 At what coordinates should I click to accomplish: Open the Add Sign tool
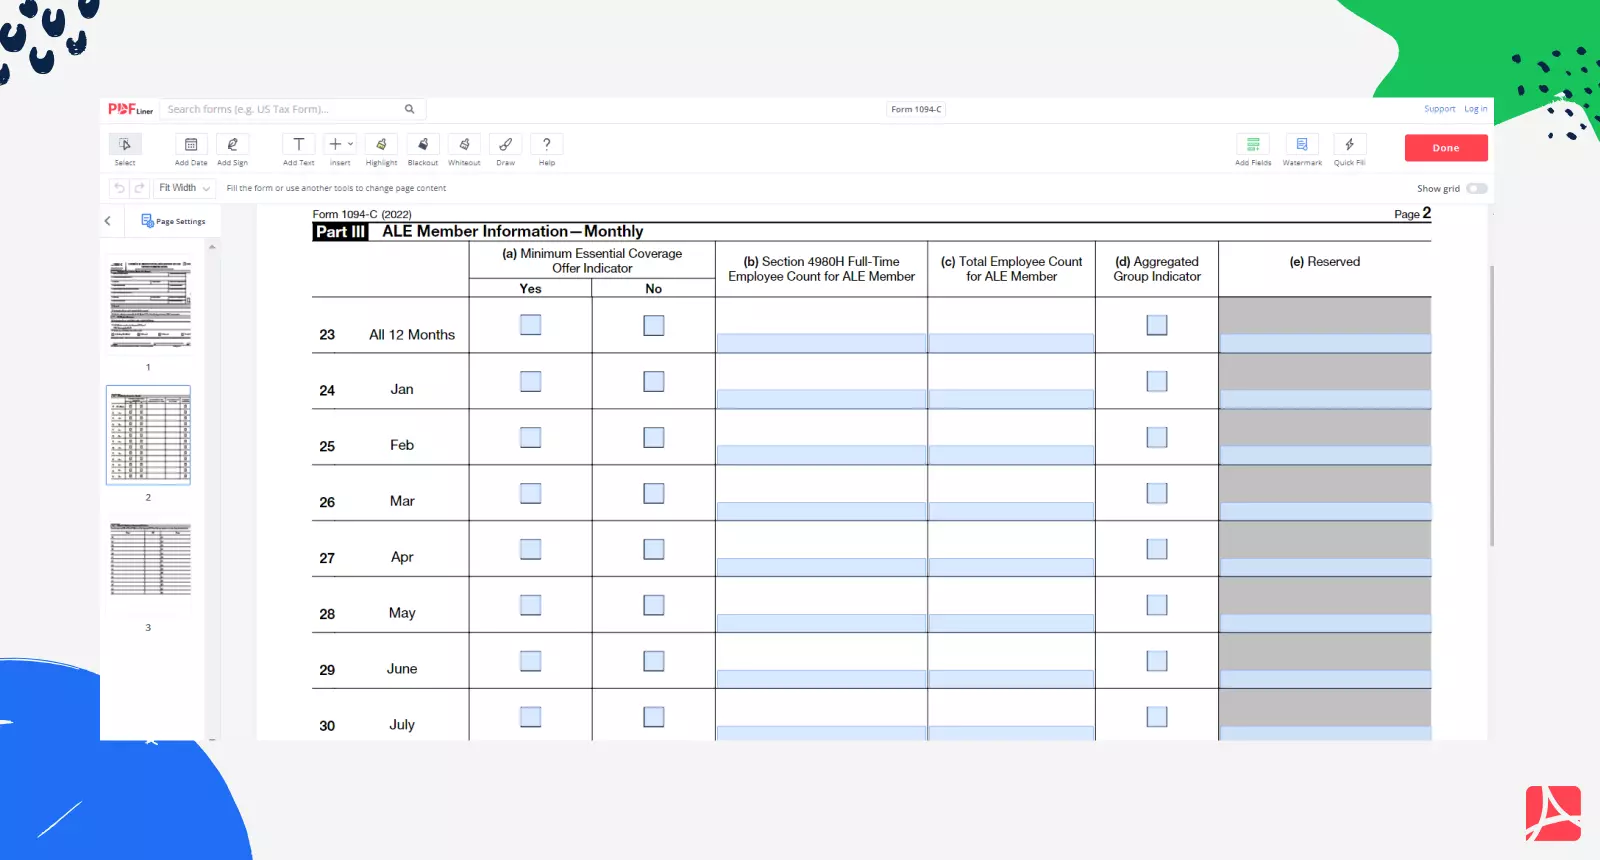232,149
